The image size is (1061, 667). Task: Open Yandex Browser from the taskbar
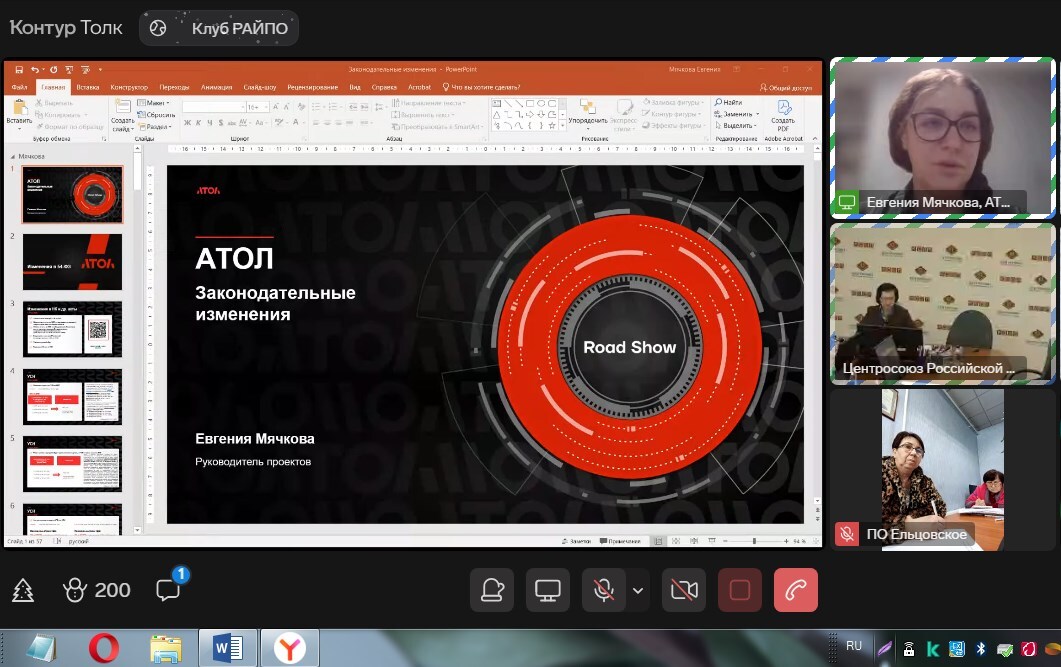click(x=290, y=649)
